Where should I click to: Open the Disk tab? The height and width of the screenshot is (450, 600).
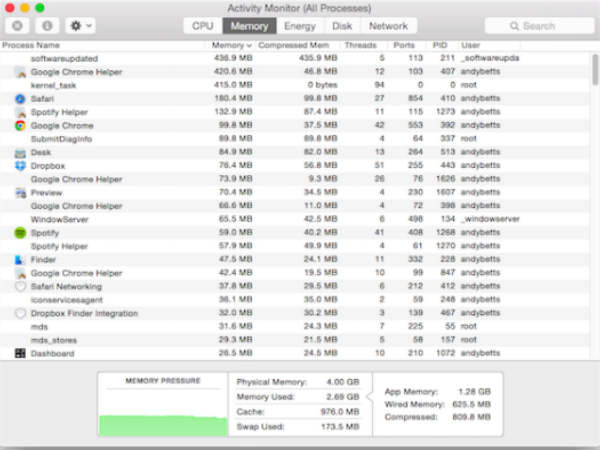pos(342,26)
